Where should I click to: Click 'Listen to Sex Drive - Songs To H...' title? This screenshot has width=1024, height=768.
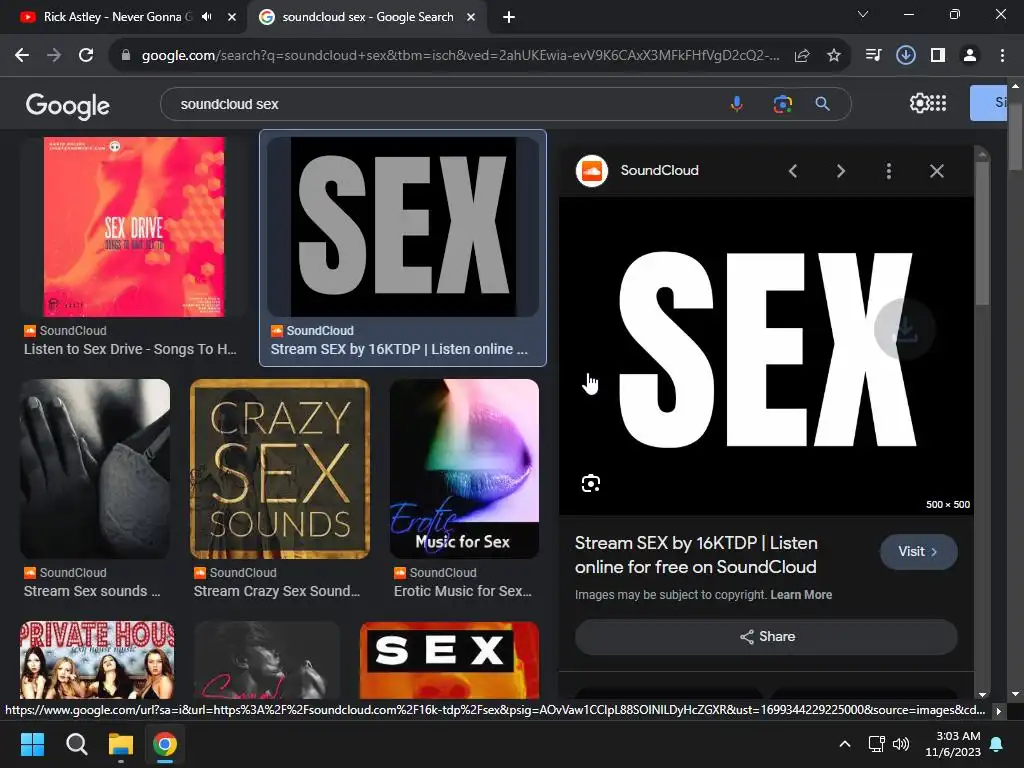point(130,349)
